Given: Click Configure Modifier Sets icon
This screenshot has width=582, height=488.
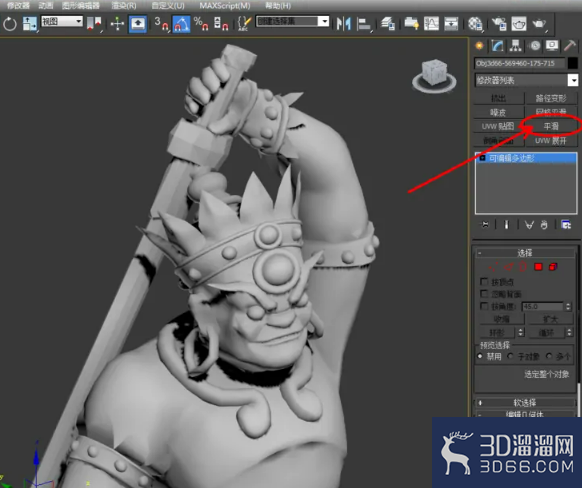Looking at the screenshot, I should [x=566, y=225].
